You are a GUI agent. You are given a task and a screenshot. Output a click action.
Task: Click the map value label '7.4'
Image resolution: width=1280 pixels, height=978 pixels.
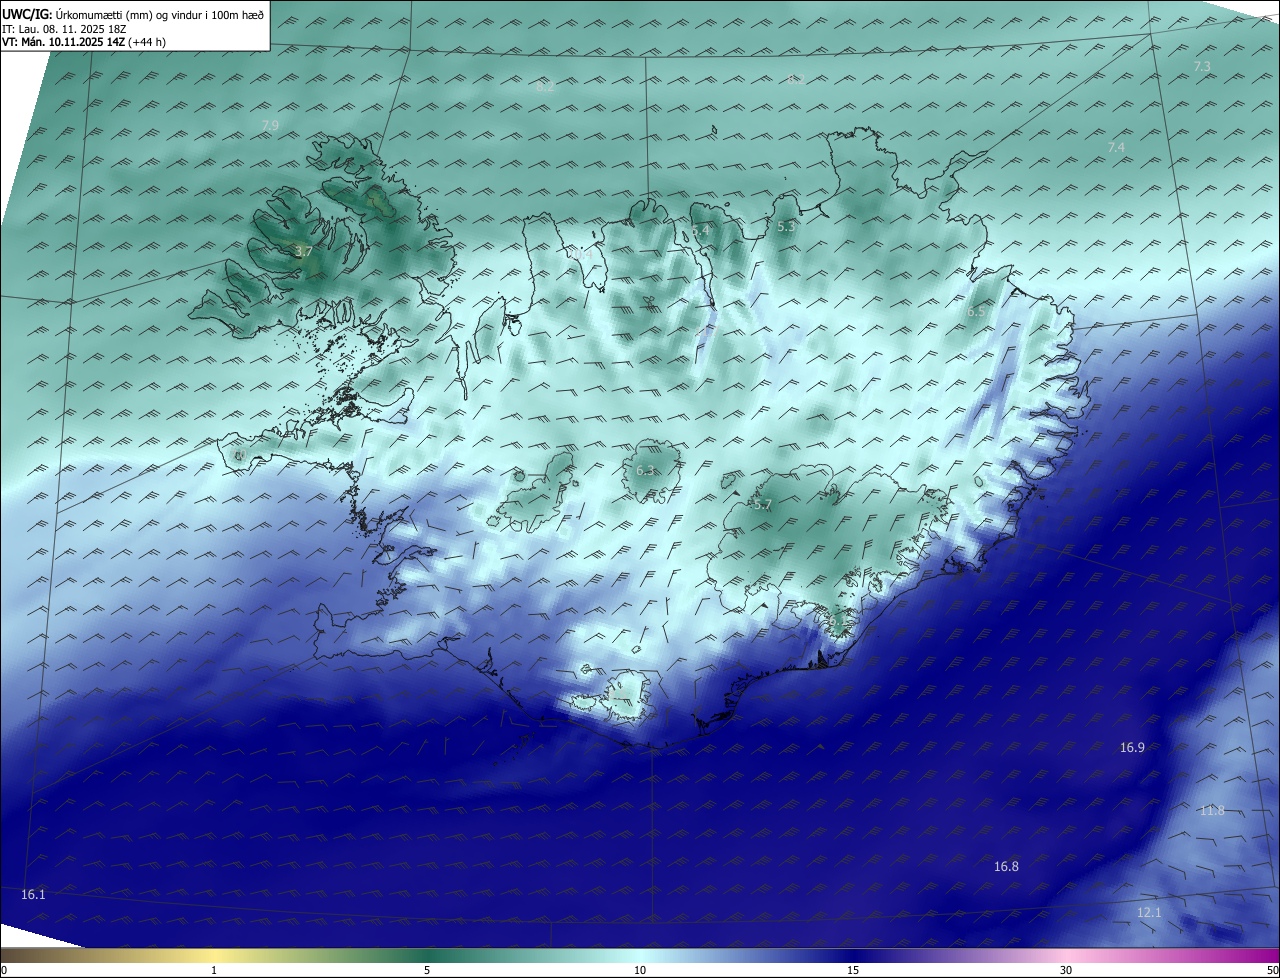pos(1116,147)
